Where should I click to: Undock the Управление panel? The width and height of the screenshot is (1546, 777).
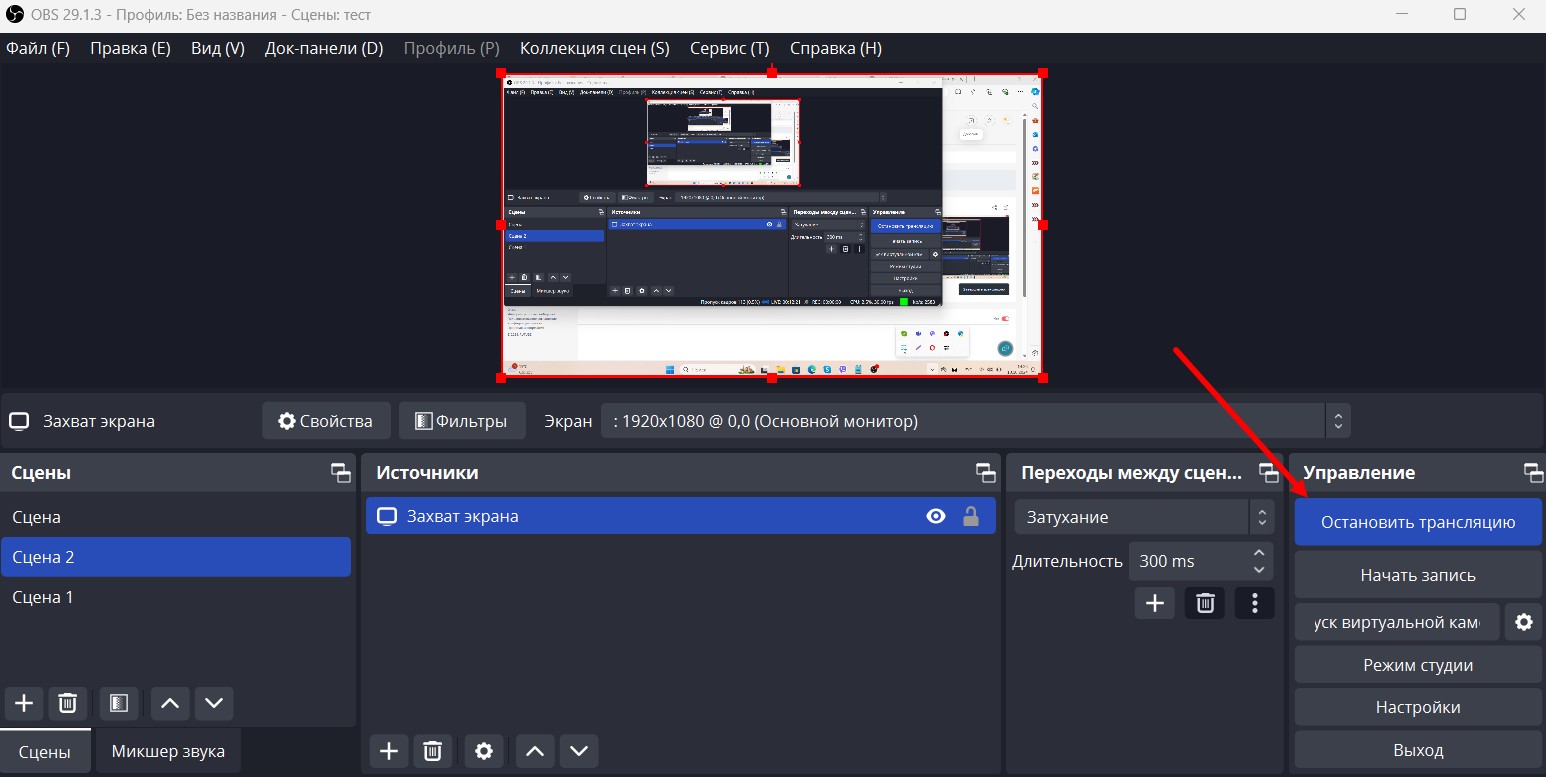1533,473
